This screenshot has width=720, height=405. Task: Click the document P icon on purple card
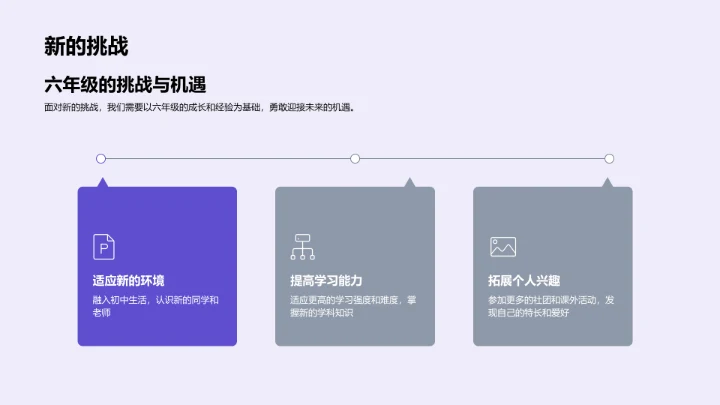point(104,247)
